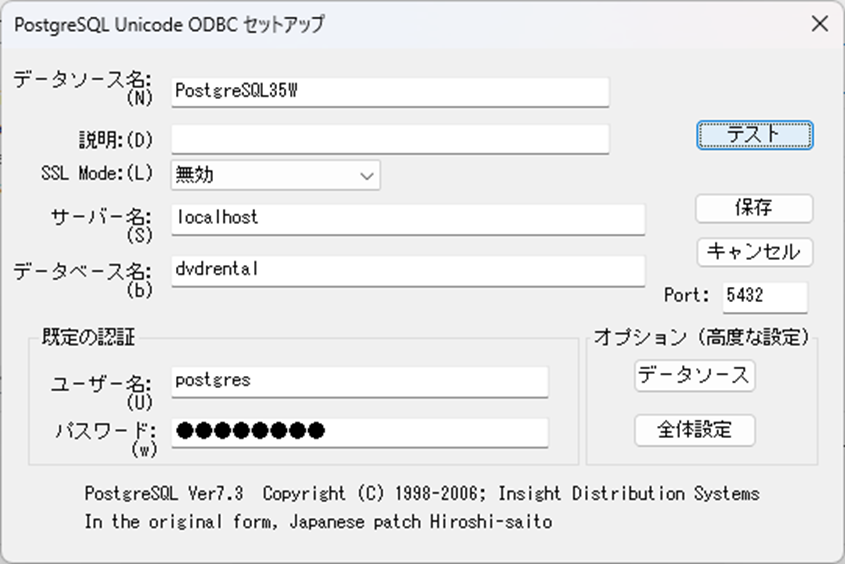Focus the データソース名 field containing PostgreSQL35W
845x564 pixels.
click(x=389, y=91)
